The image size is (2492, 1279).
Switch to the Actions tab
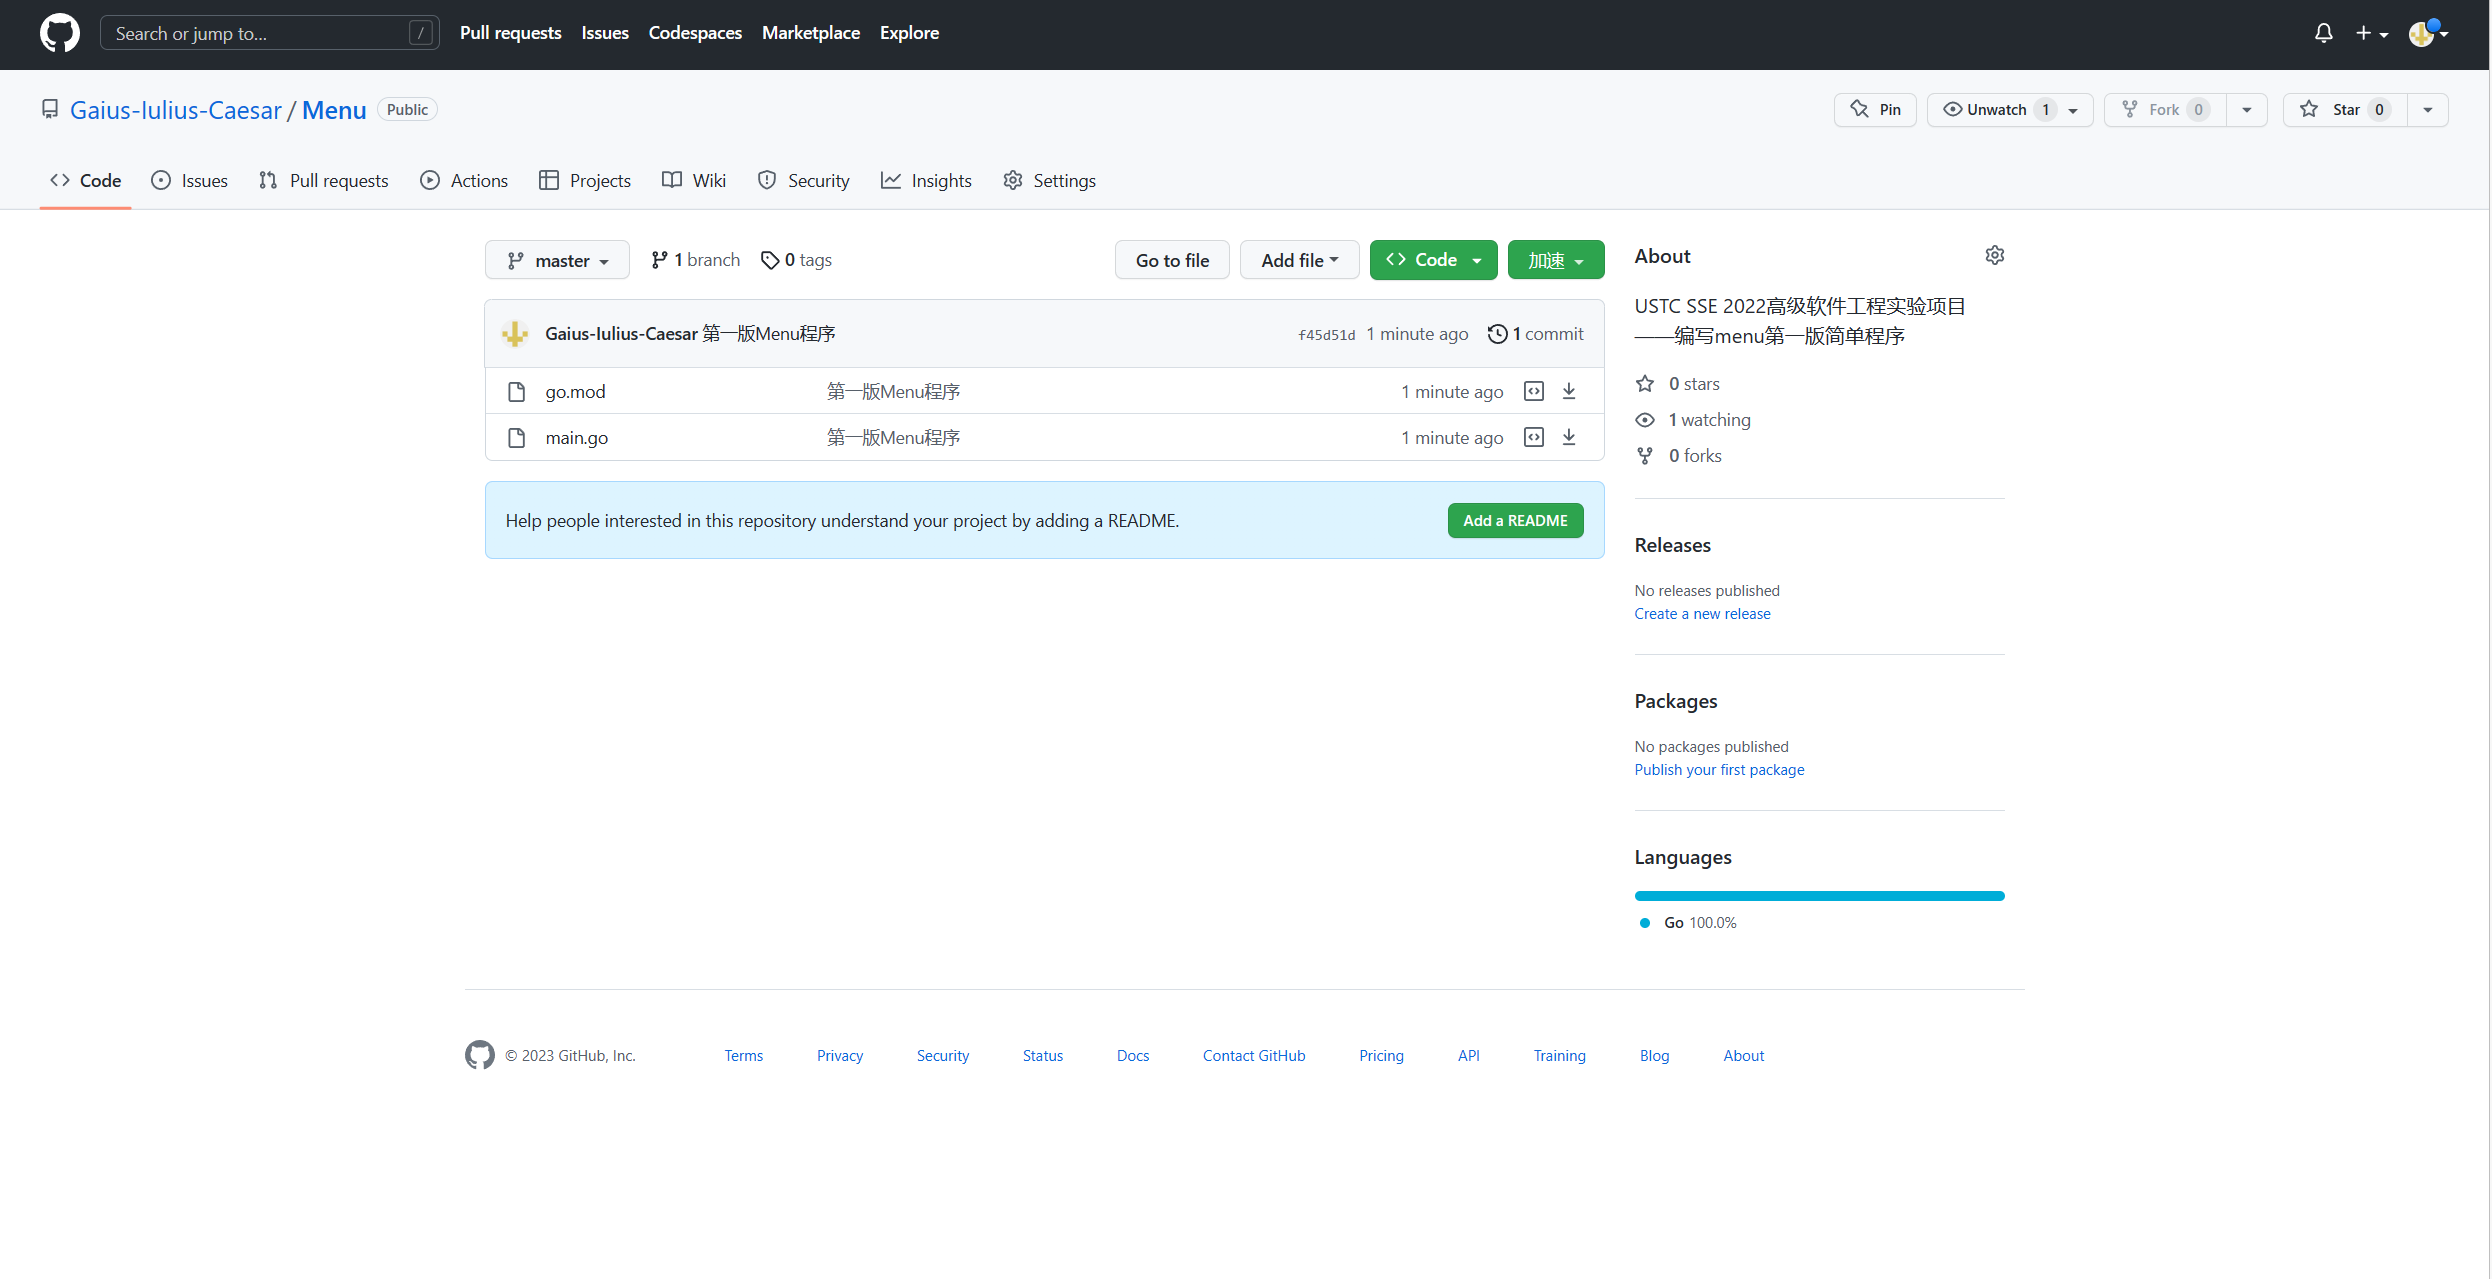pos(464,180)
